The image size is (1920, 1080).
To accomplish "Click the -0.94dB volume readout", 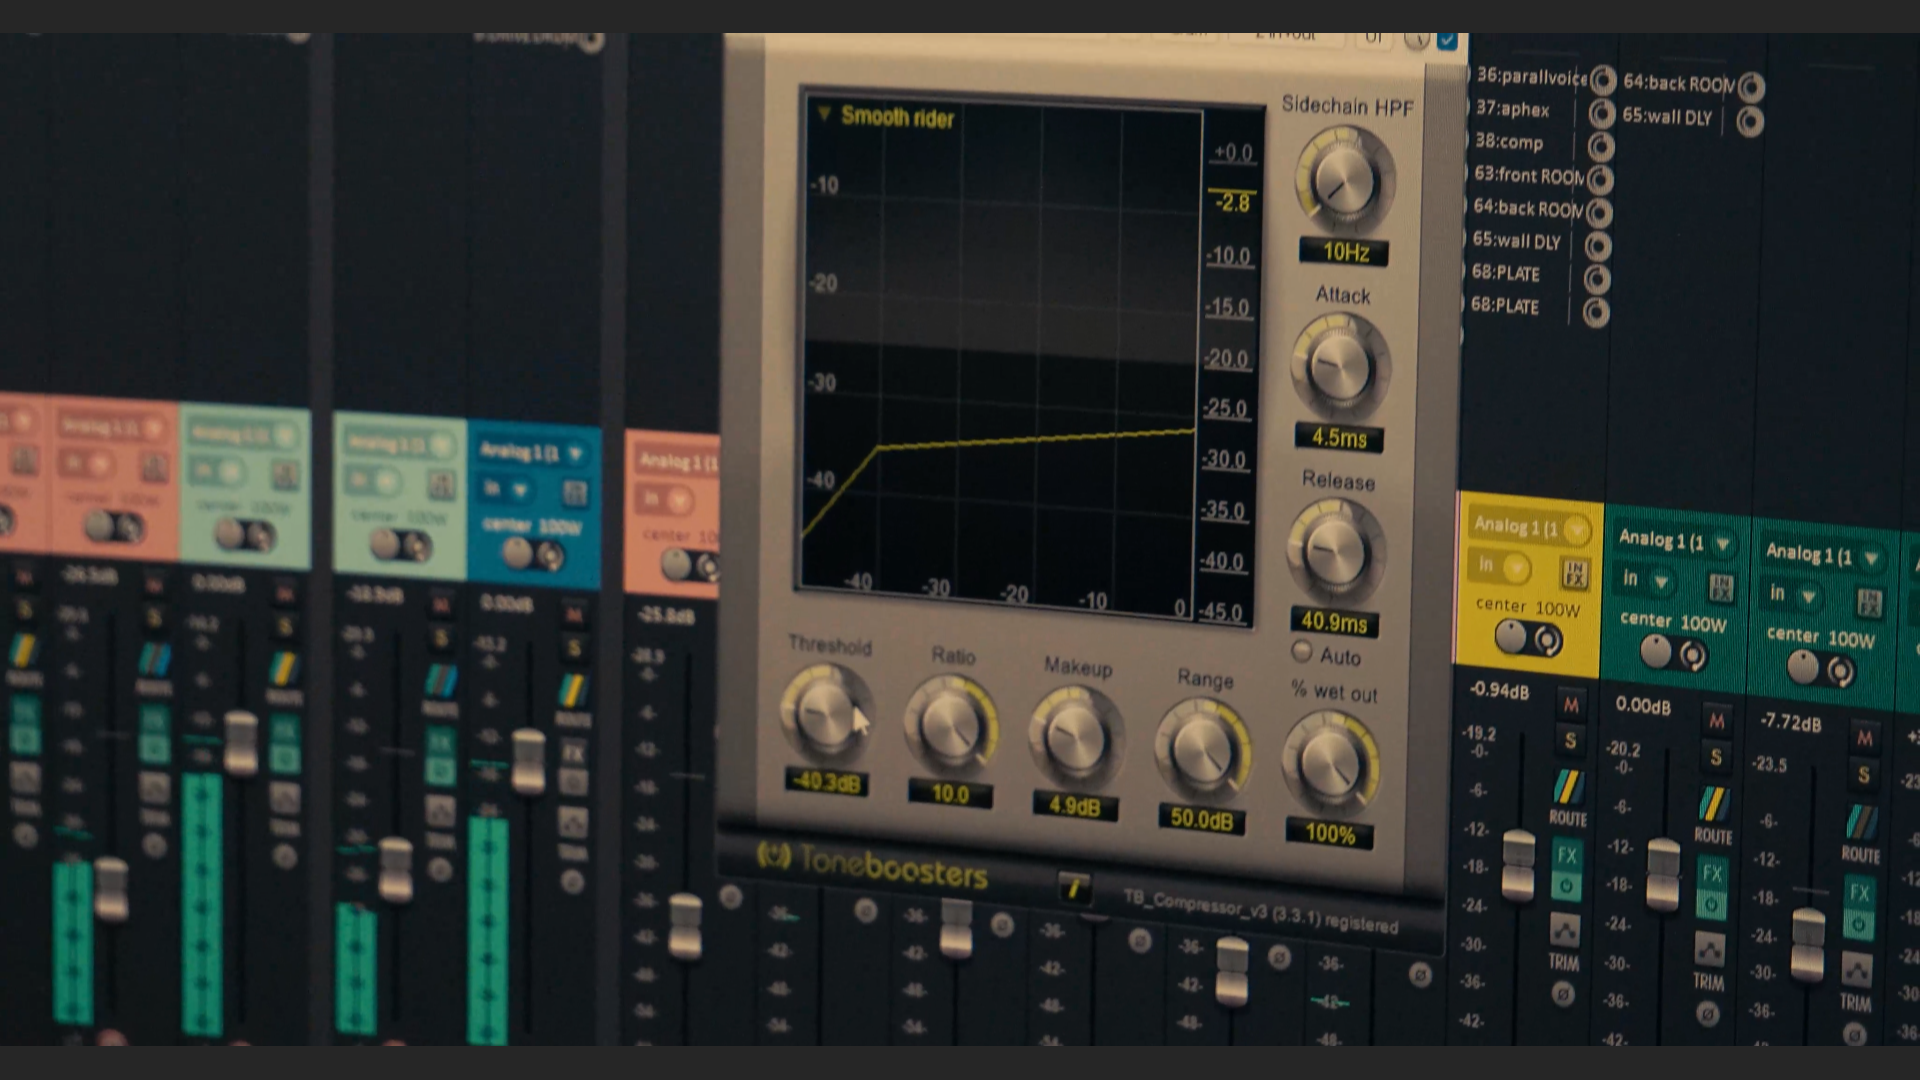I will pos(1498,690).
